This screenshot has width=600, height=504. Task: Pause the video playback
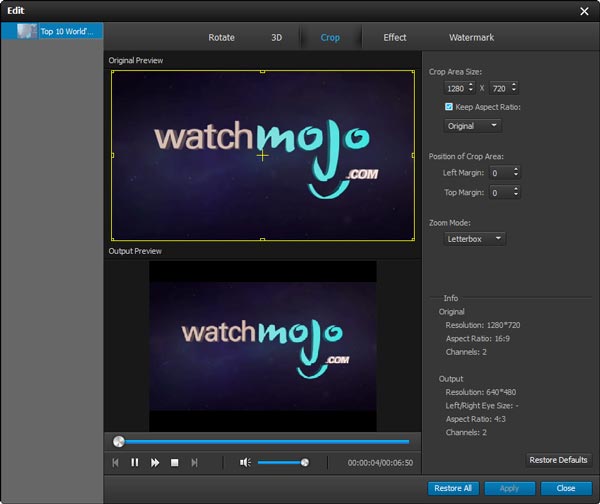pyautogui.click(x=135, y=463)
